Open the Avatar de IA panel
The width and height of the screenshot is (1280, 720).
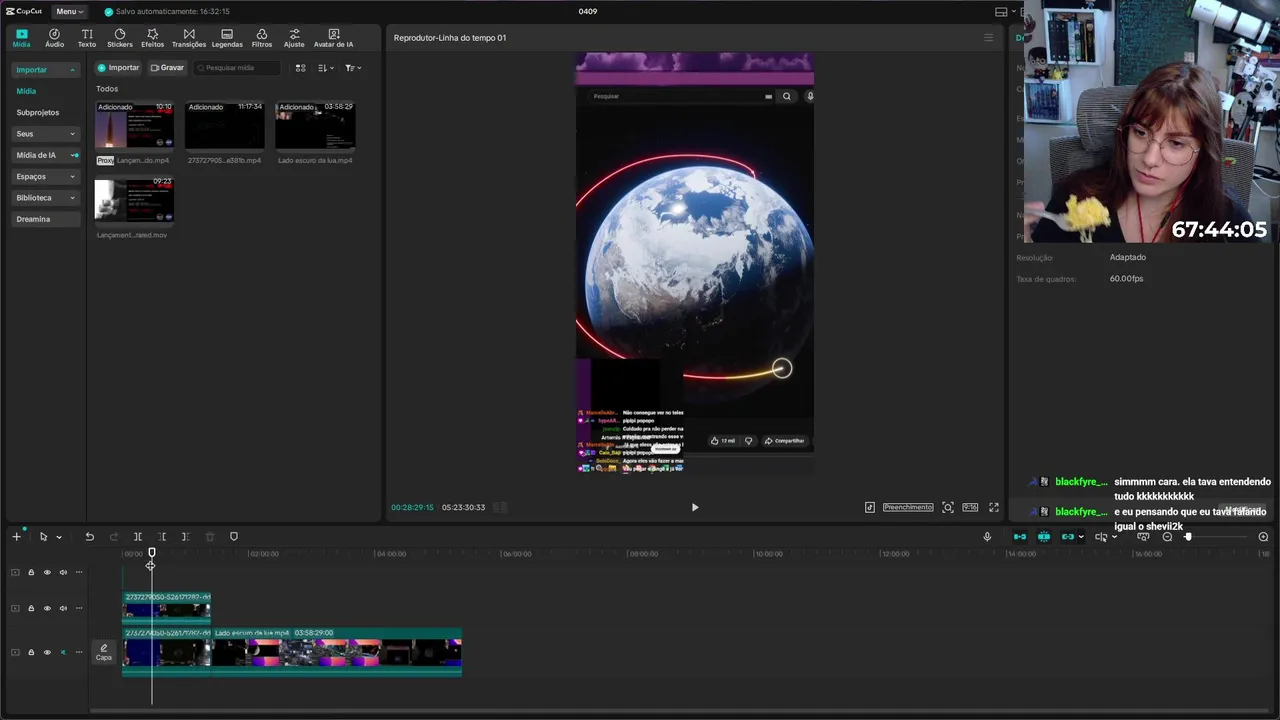tap(333, 38)
